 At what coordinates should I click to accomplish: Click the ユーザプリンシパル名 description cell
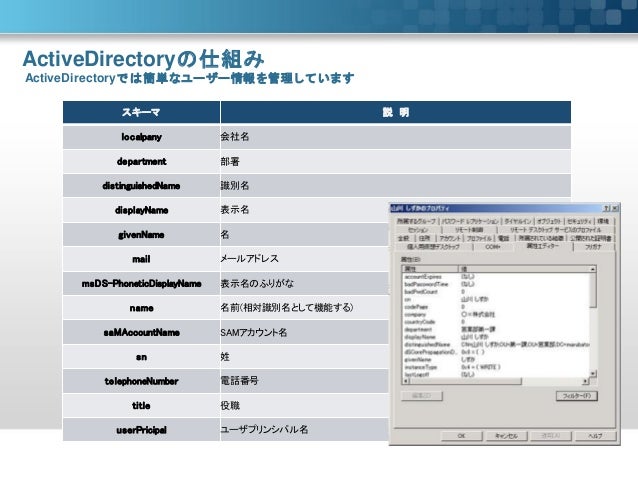pos(305,430)
